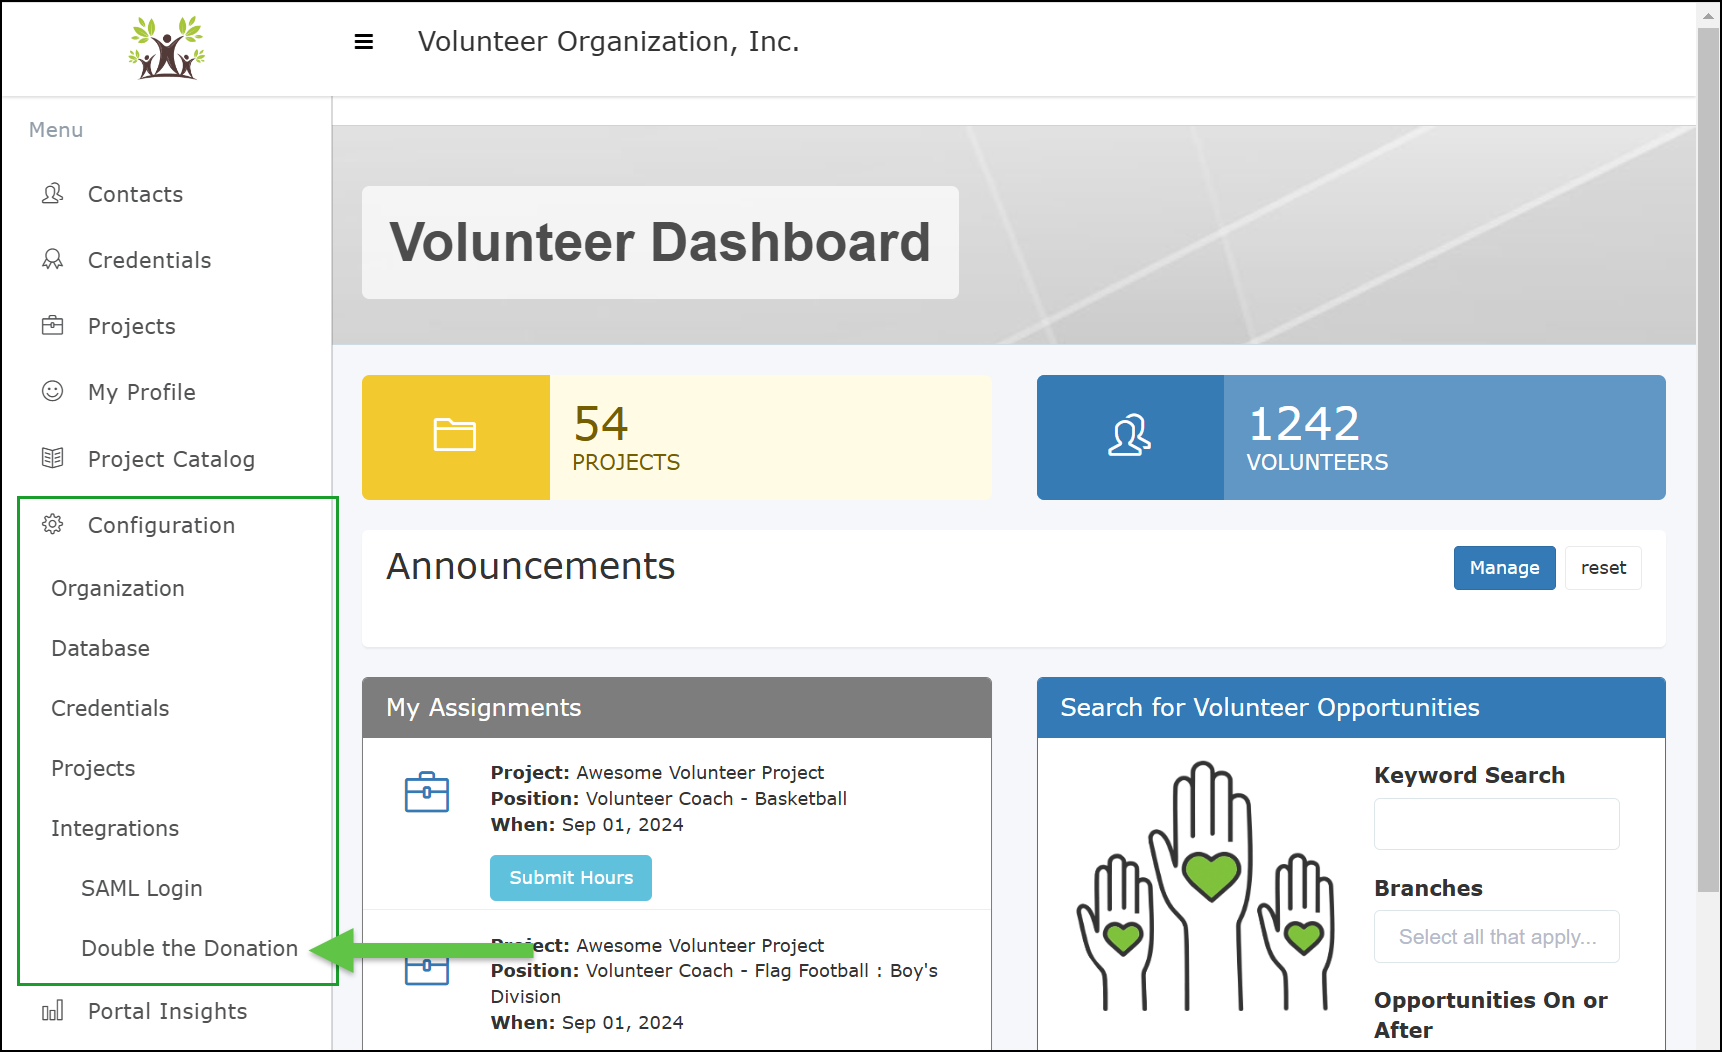
Task: Click the Project Catalog book icon
Action: coord(54,458)
